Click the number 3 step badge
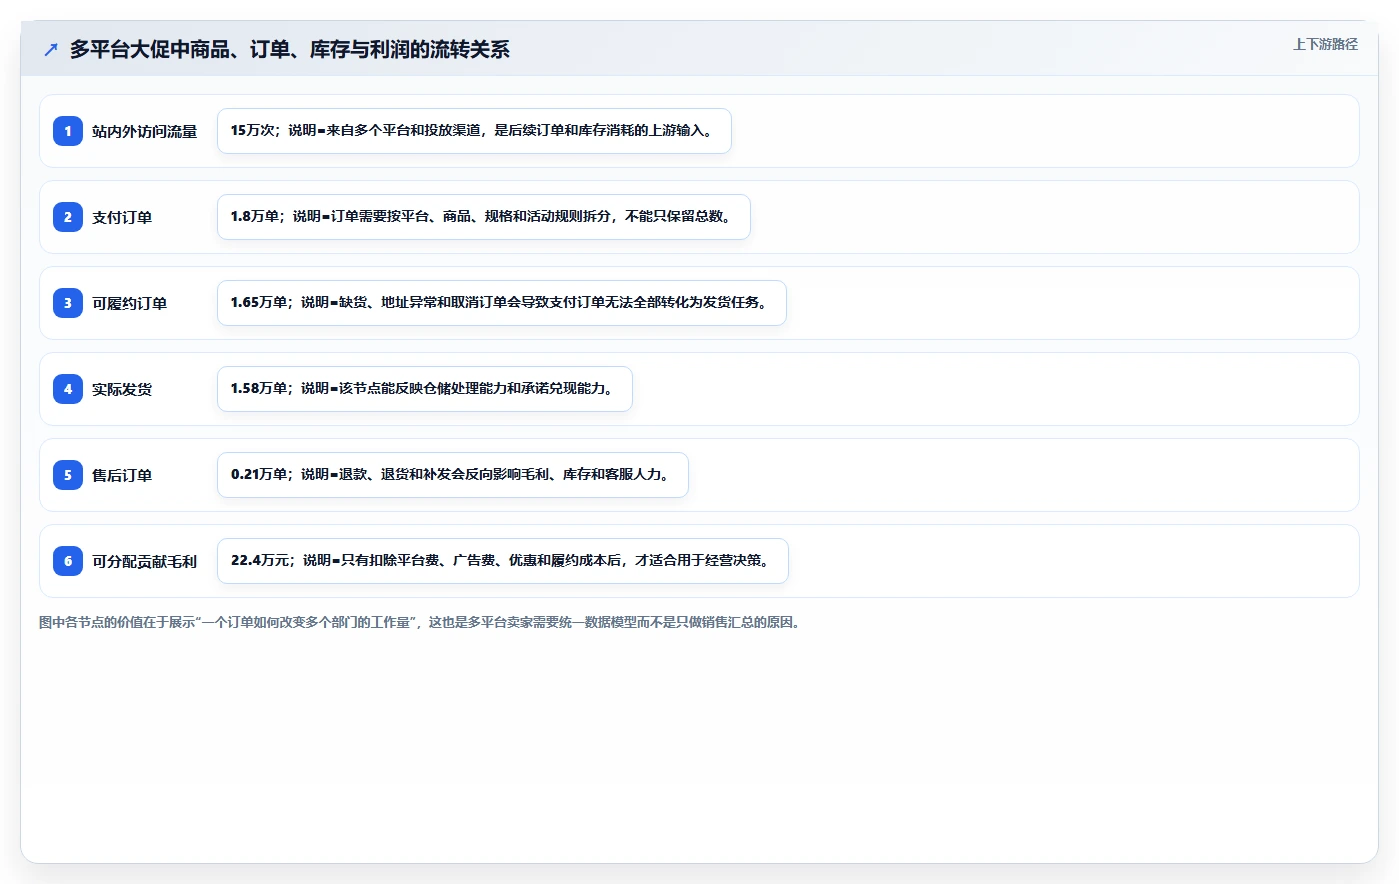Screen dimensions: 1399x884 [x=68, y=303]
